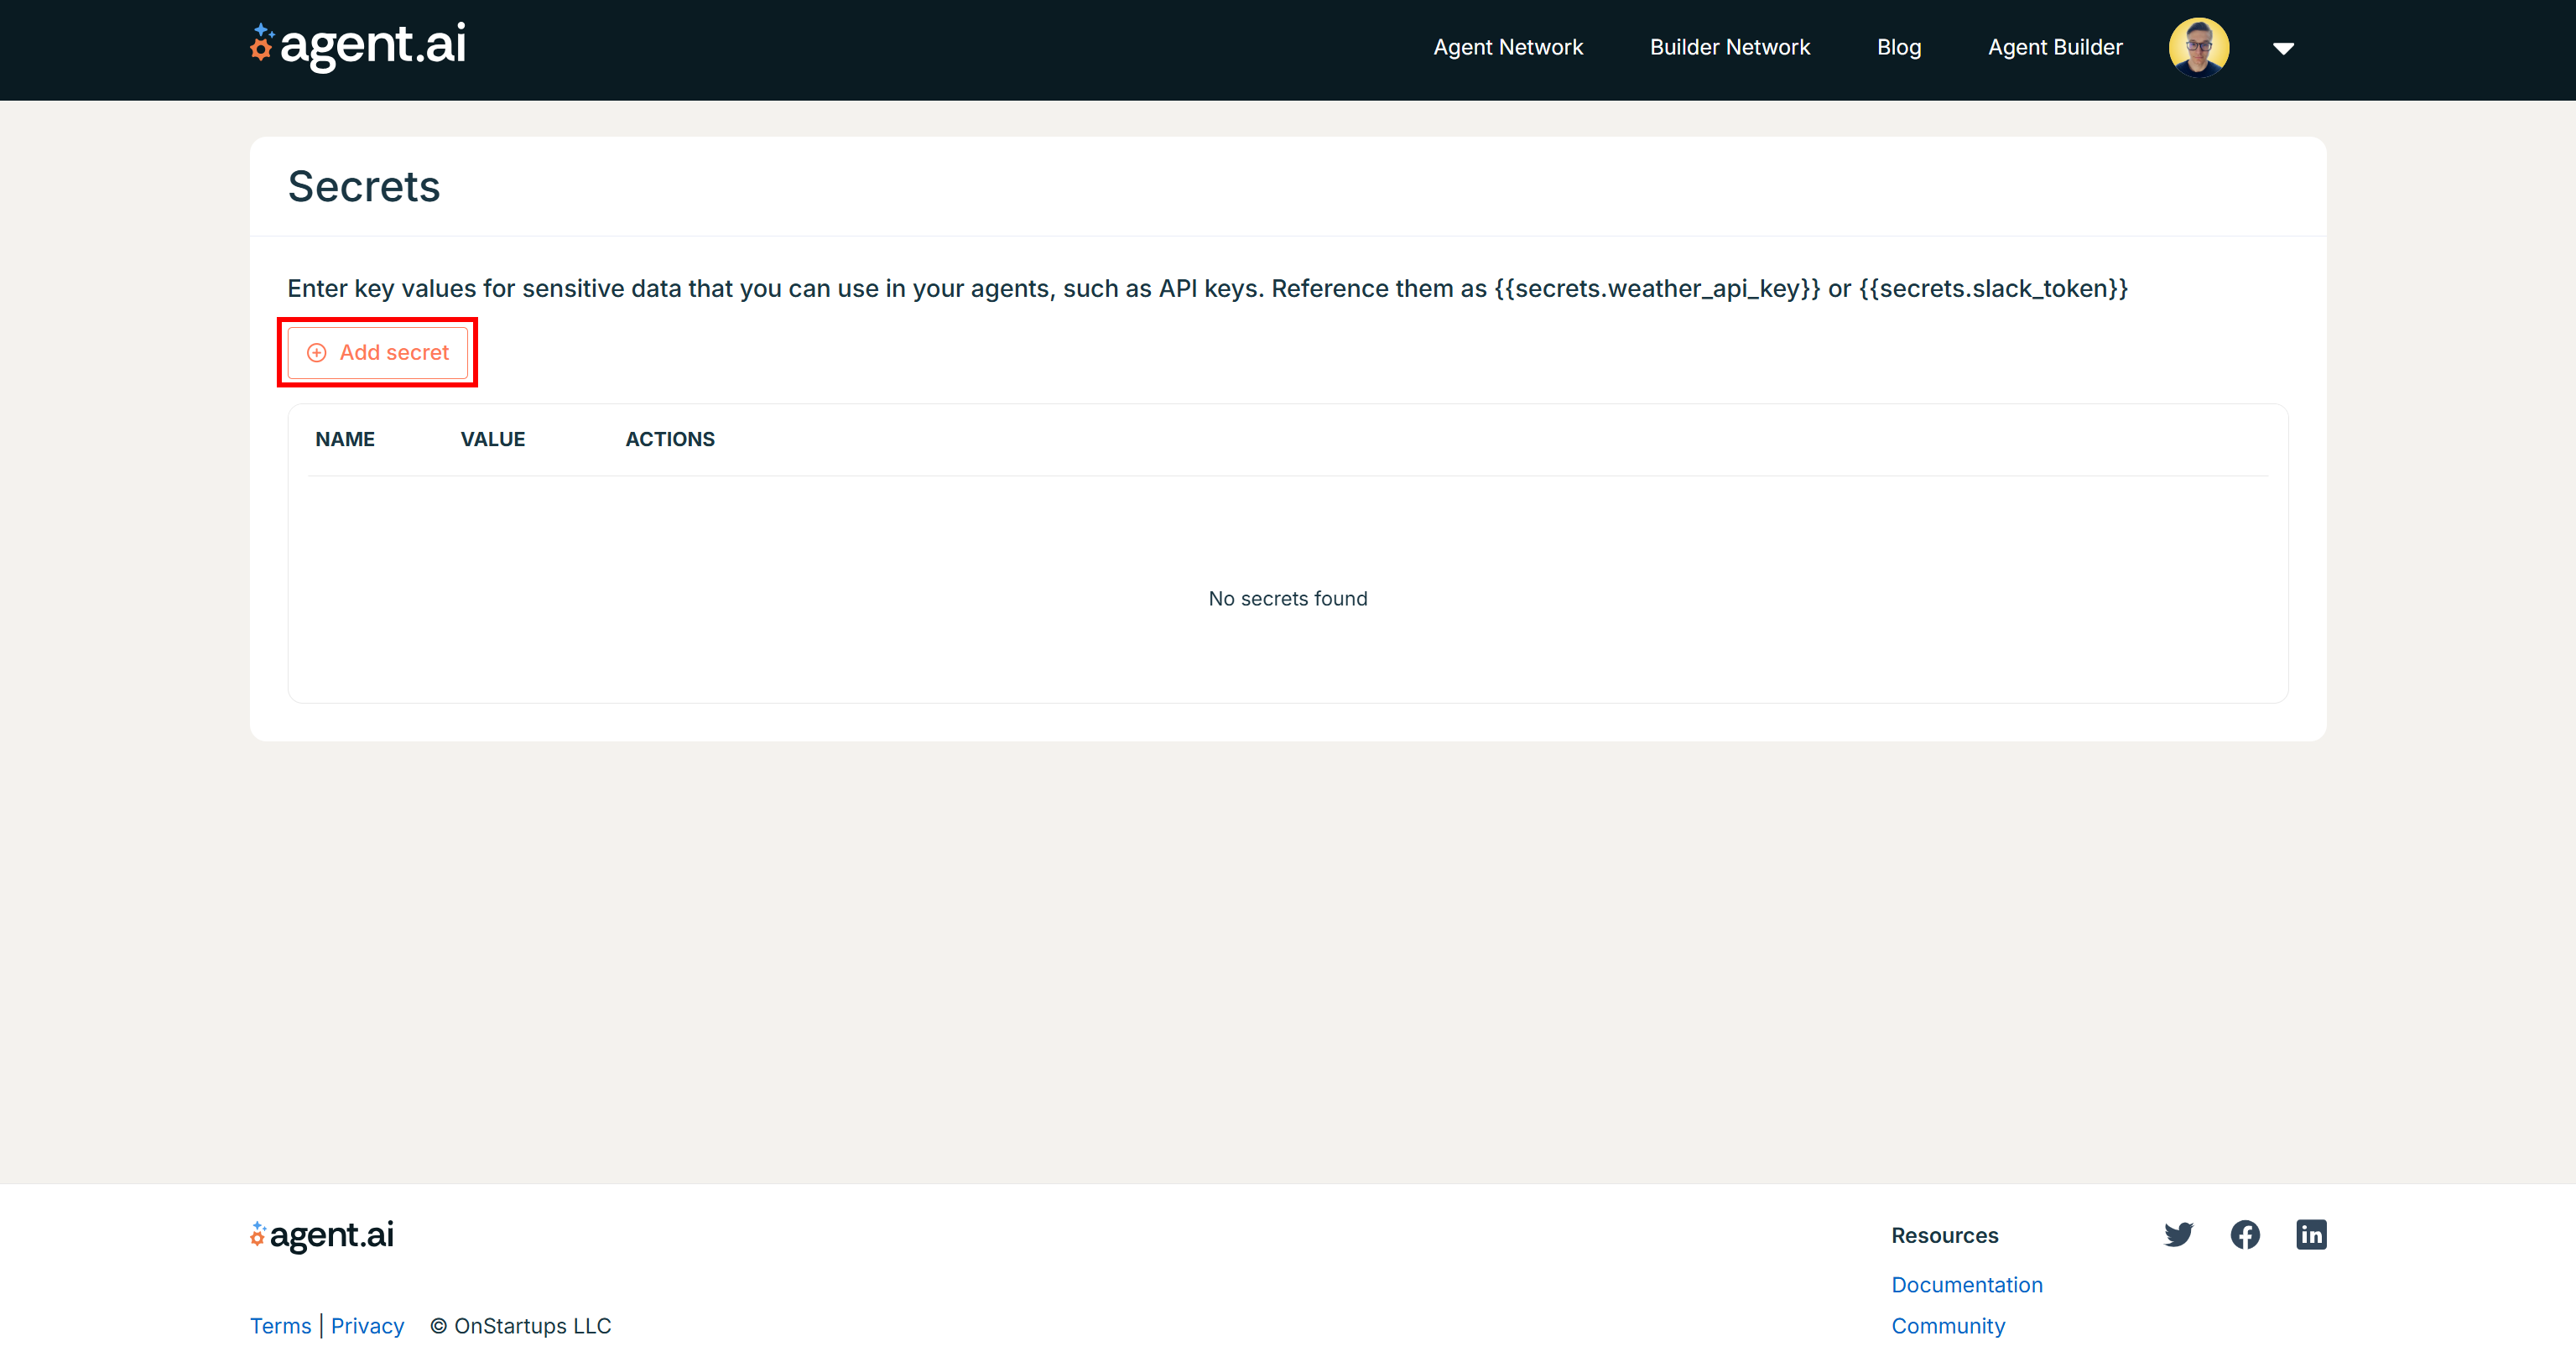This screenshot has width=2576, height=1367.
Task: Visit the Community link
Action: click(x=1947, y=1325)
